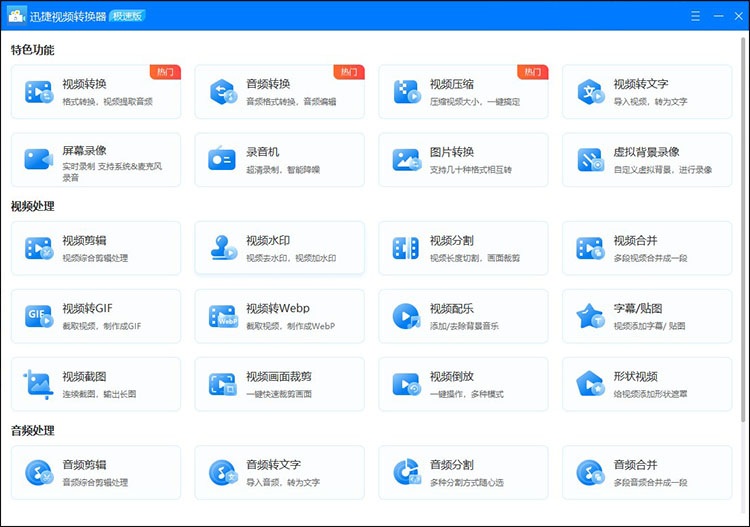Image resolution: width=750 pixels, height=527 pixels.
Task: Open the 虚拟背景录像 icon
Action: click(591, 160)
